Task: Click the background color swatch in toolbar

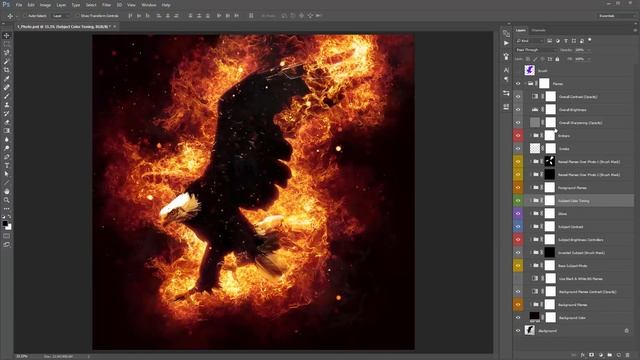Action: click(x=9, y=227)
